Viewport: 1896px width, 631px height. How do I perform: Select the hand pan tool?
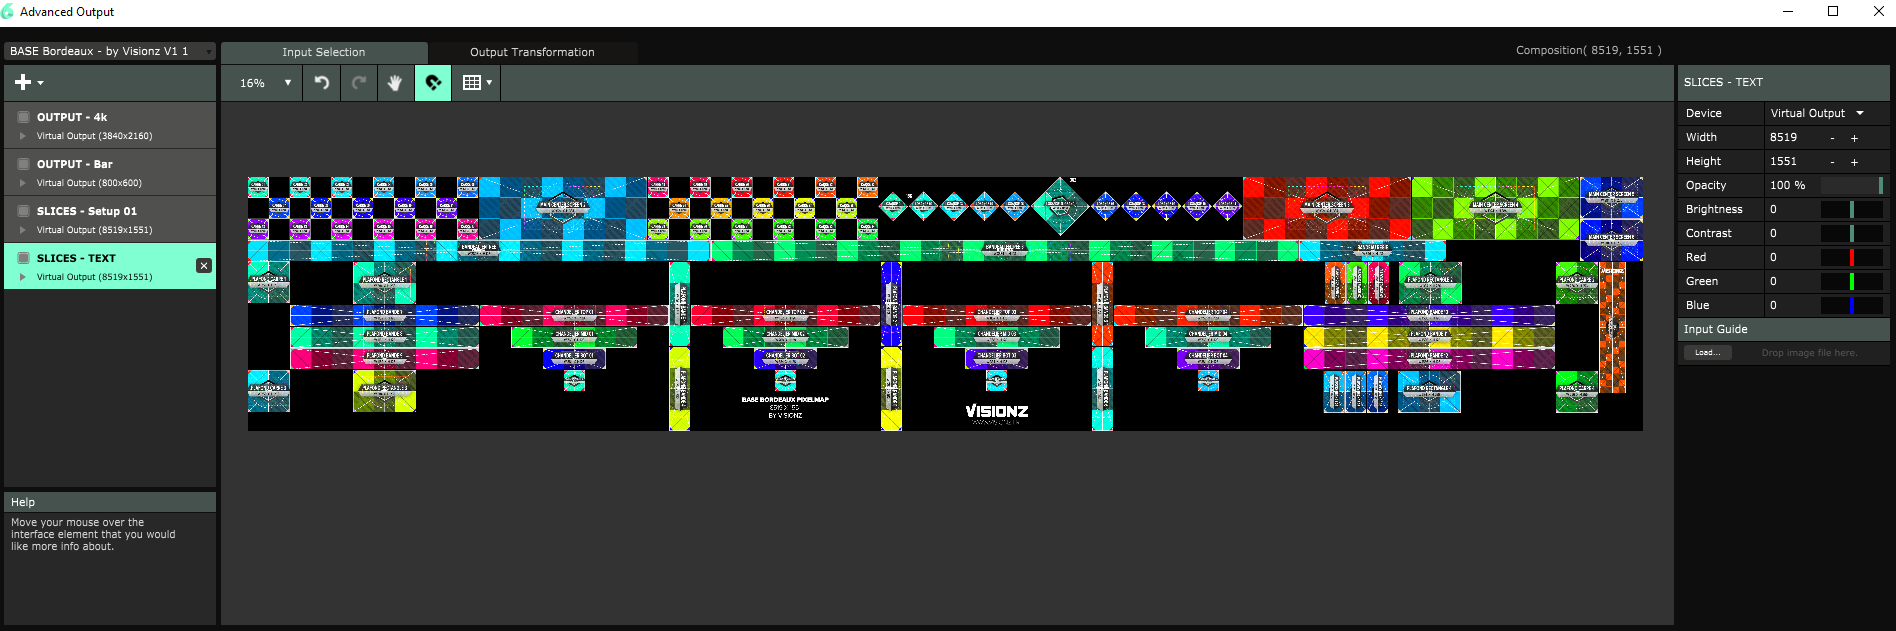coord(395,83)
